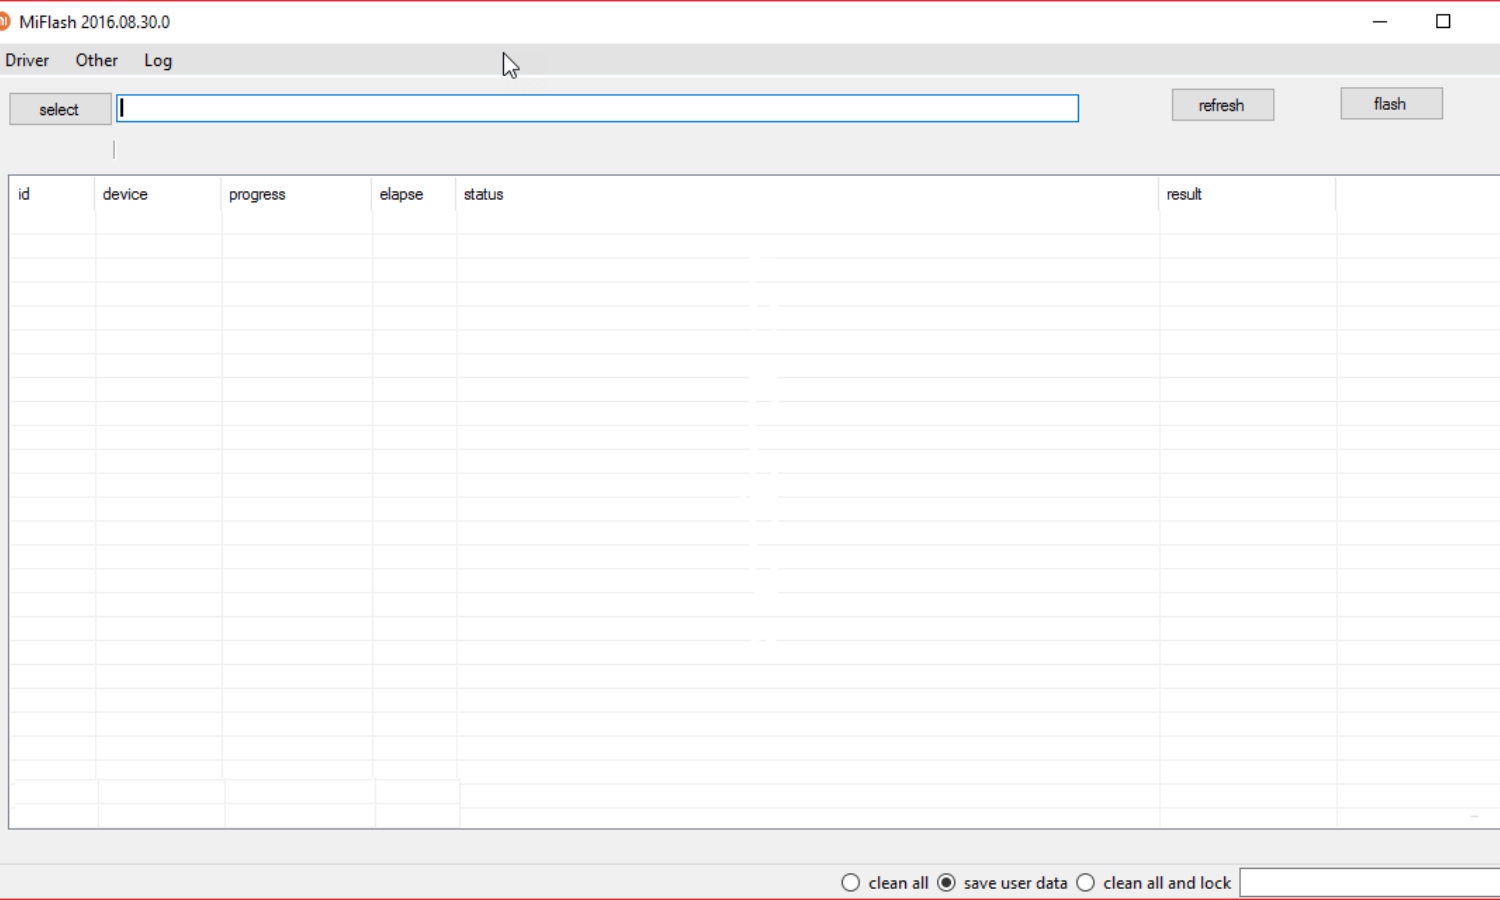The image size is (1500, 900).
Task: Start flashing with the flash button
Action: pyautogui.click(x=1390, y=104)
